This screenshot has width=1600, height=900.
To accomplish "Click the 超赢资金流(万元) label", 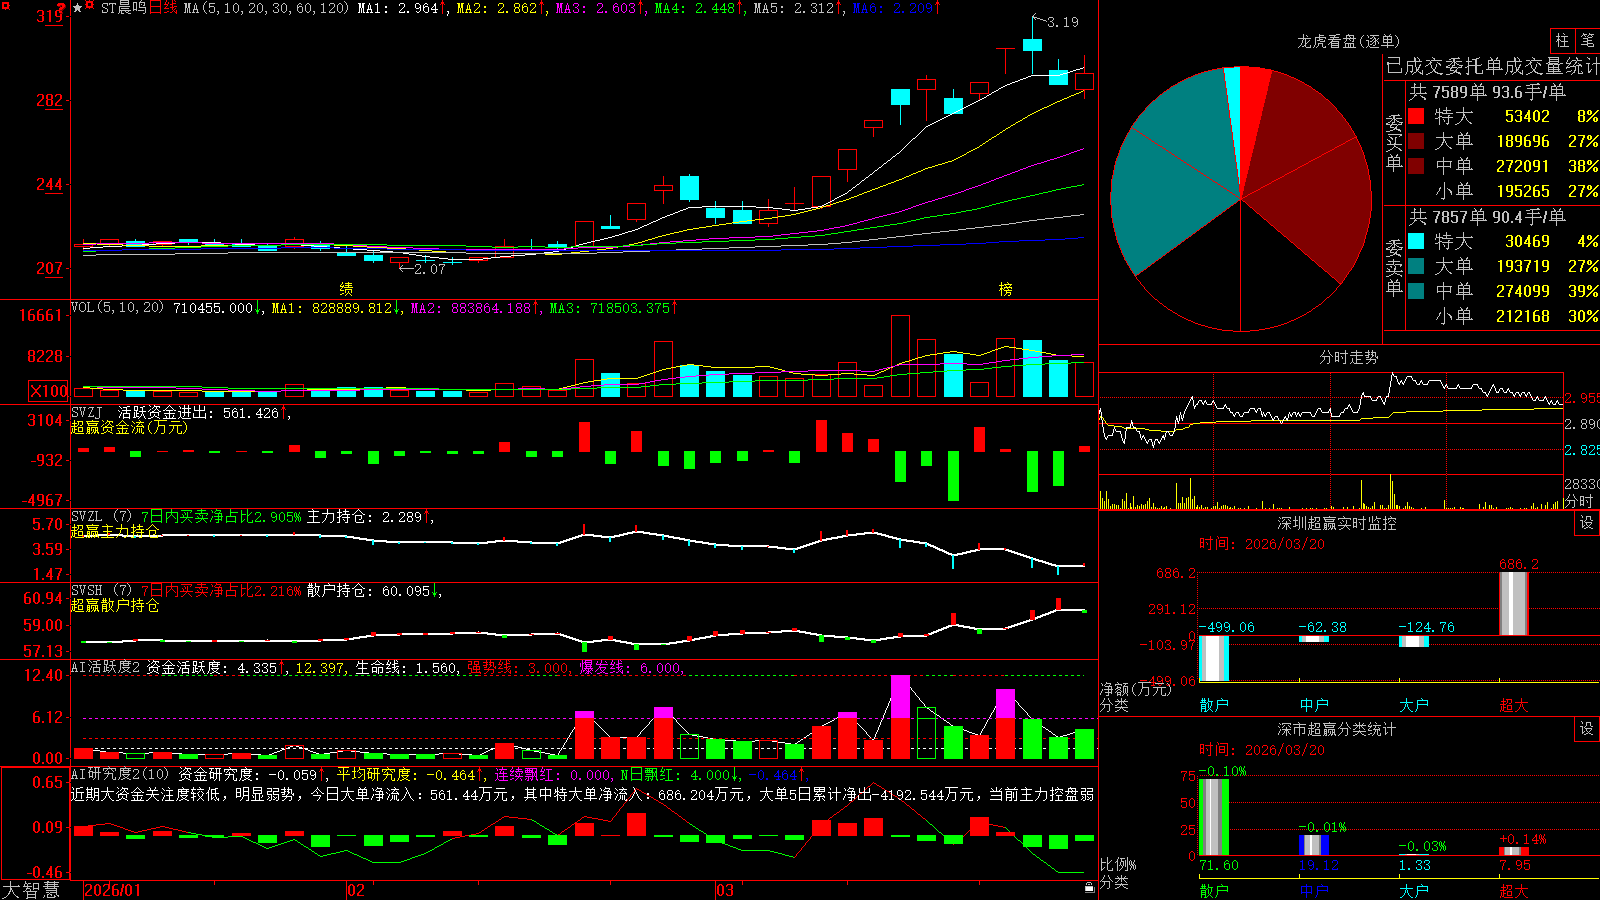I will (x=129, y=427).
